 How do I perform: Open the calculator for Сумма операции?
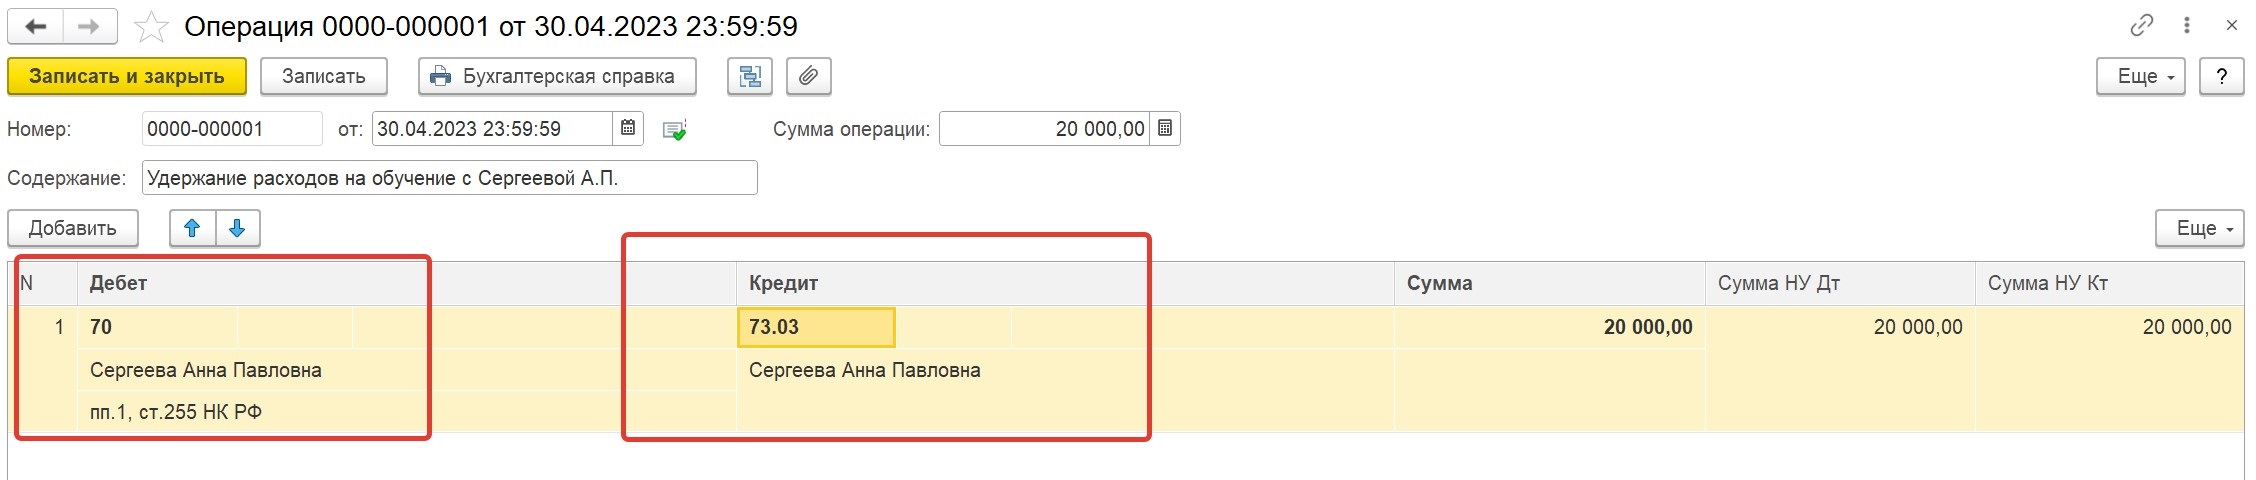tap(1165, 128)
